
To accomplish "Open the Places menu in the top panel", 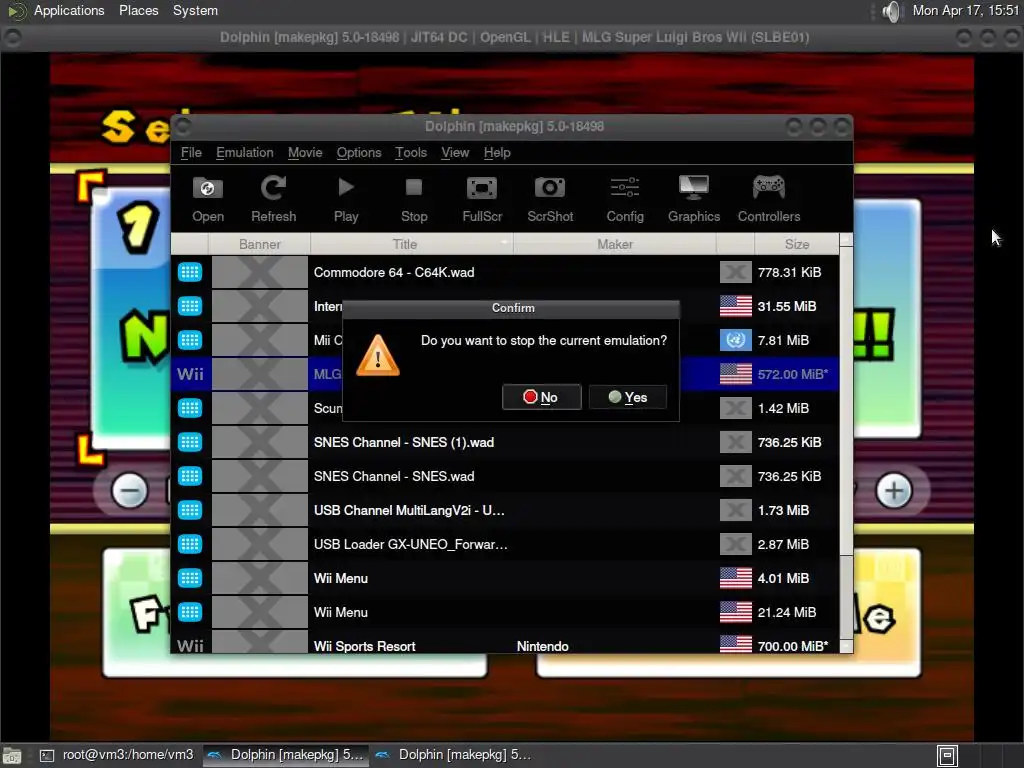I will tap(138, 10).
